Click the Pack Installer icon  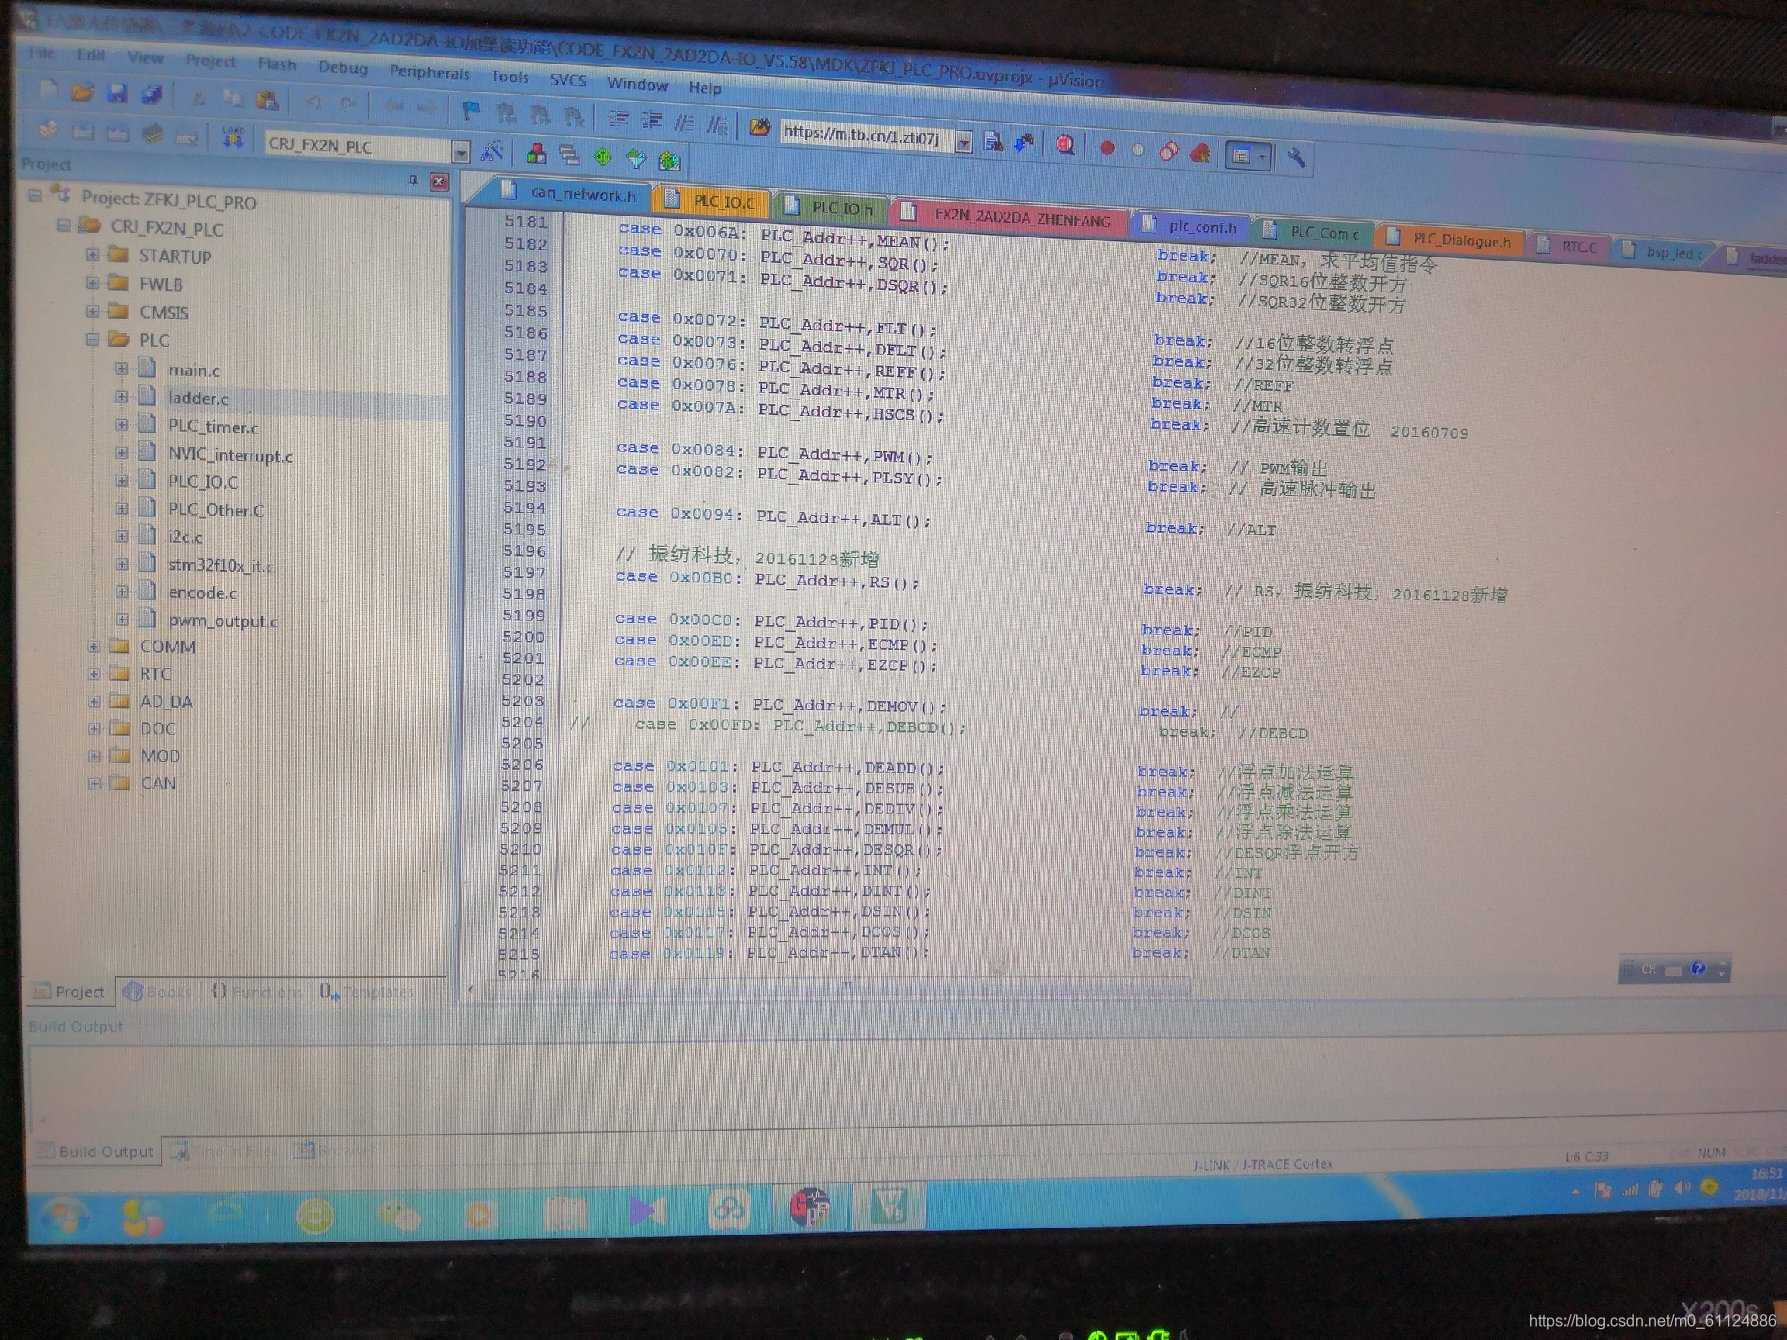click(x=670, y=160)
